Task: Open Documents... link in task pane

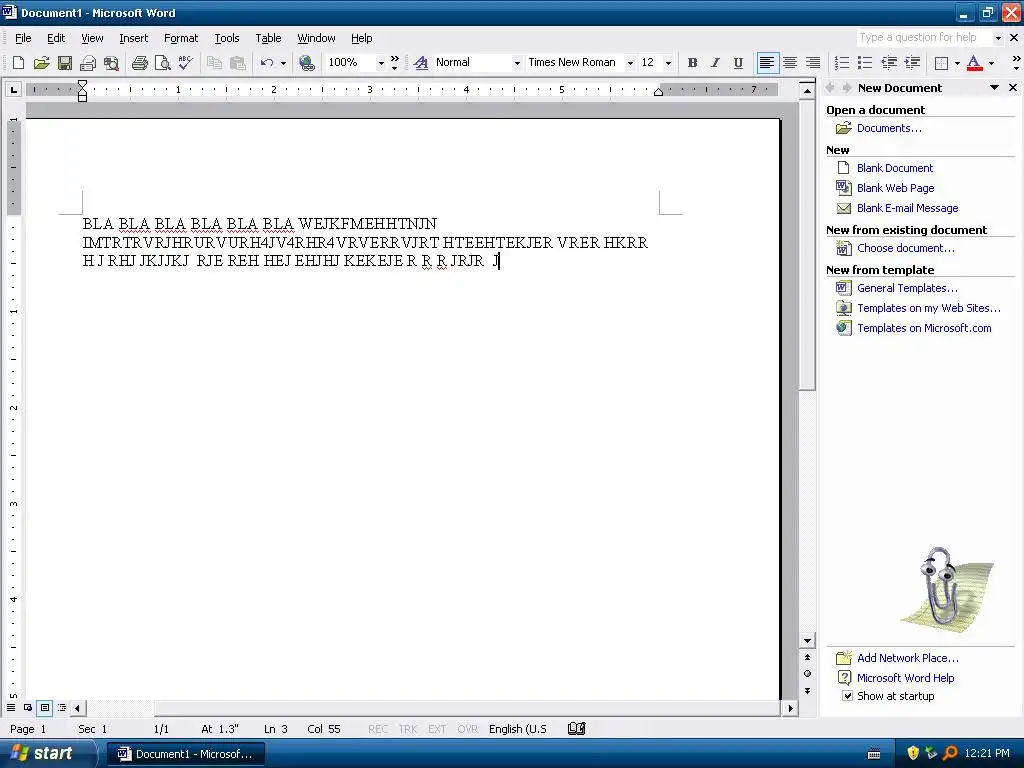Action: point(889,128)
